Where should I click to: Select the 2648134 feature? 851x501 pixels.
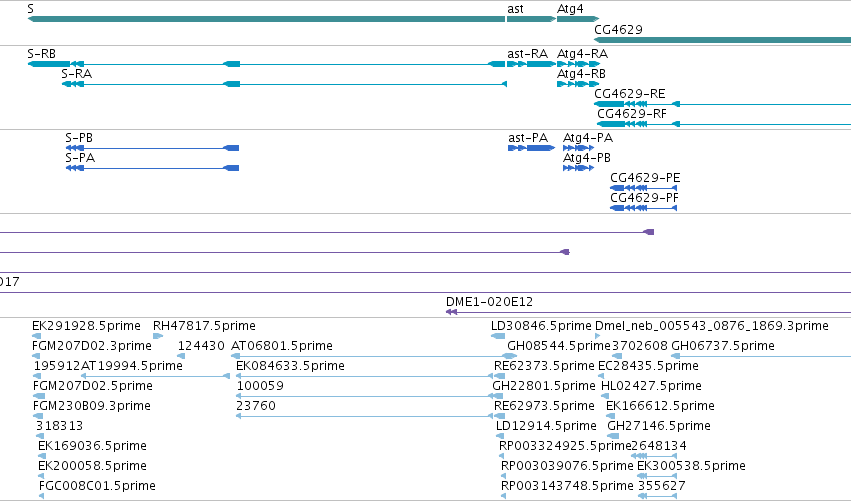pos(654,456)
